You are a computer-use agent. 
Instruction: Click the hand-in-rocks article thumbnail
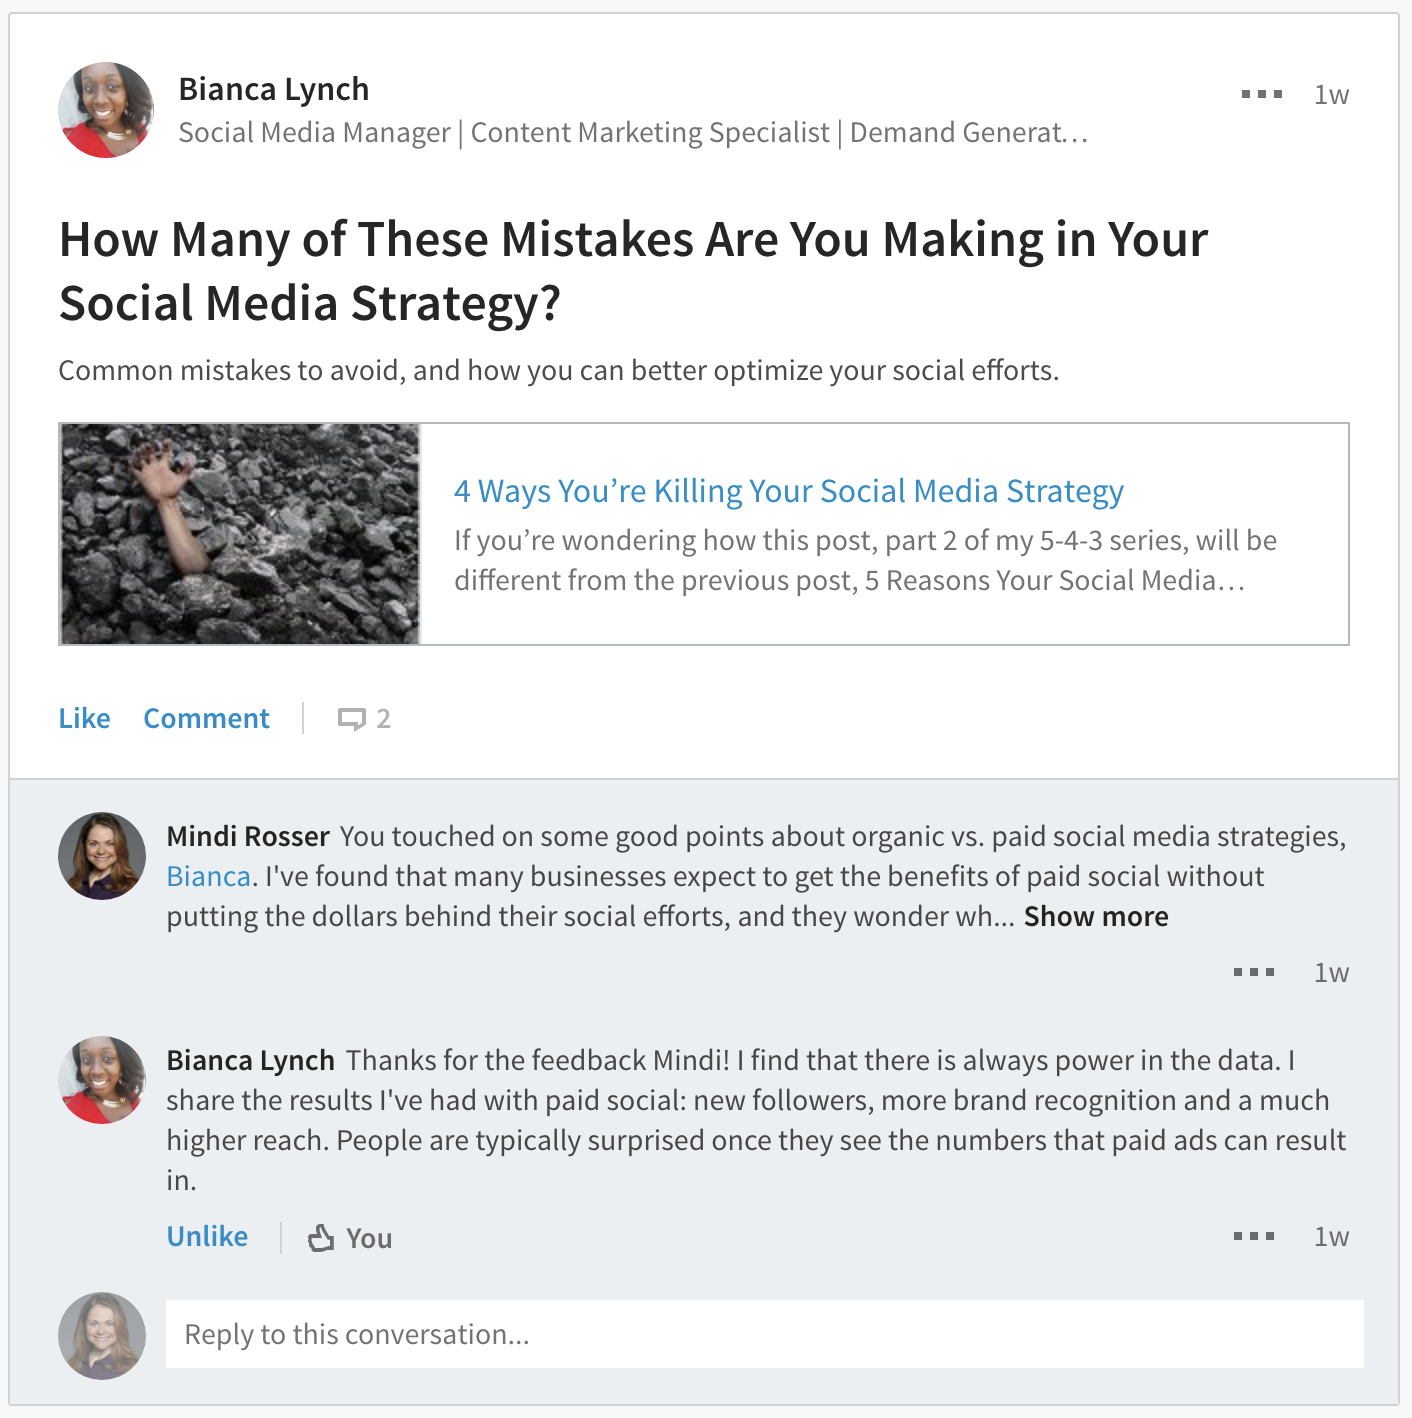(240, 534)
